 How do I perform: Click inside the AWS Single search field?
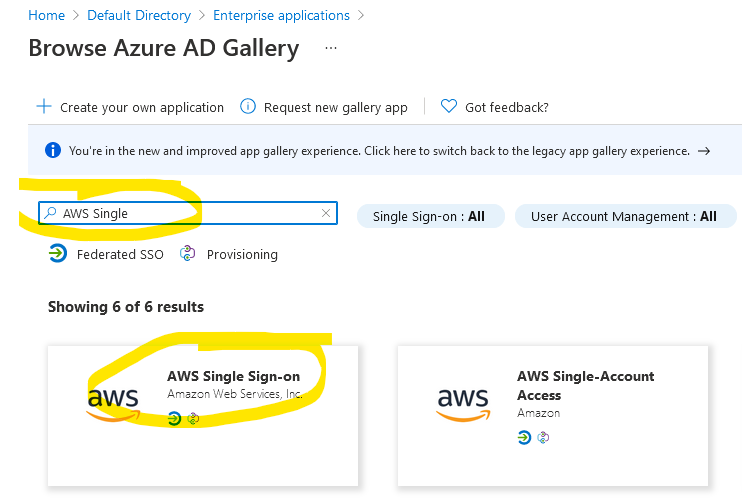click(x=188, y=213)
